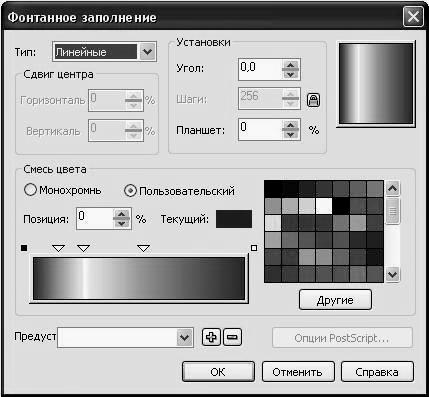Select the black start color square marker
Image resolution: width=429 pixels, height=397 pixels.
click(x=24, y=248)
